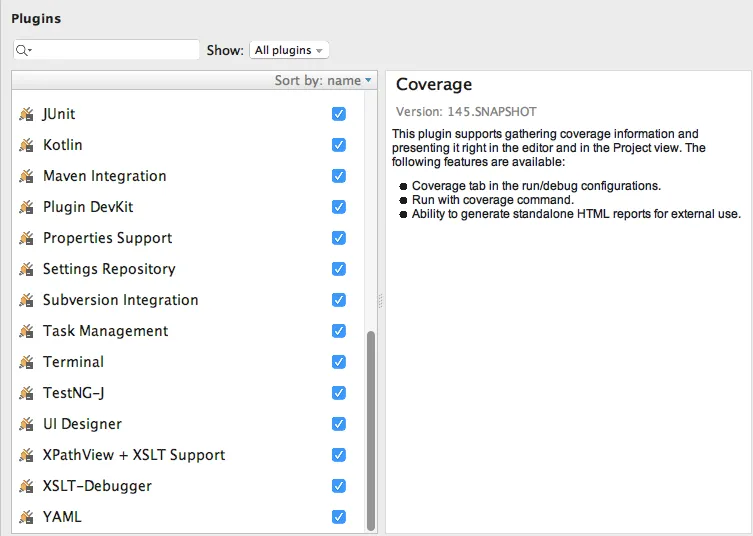Uncheck Properties Support plugin
The width and height of the screenshot is (753, 536).
339,238
